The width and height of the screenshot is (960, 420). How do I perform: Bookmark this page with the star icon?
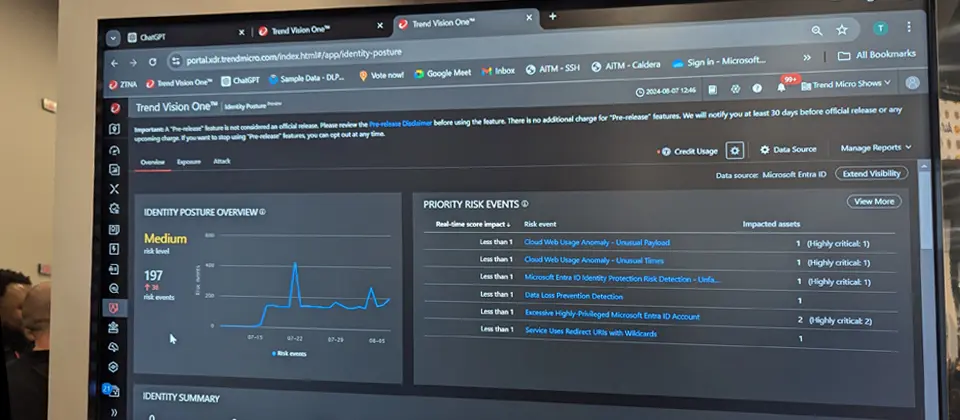pyautogui.click(x=842, y=30)
